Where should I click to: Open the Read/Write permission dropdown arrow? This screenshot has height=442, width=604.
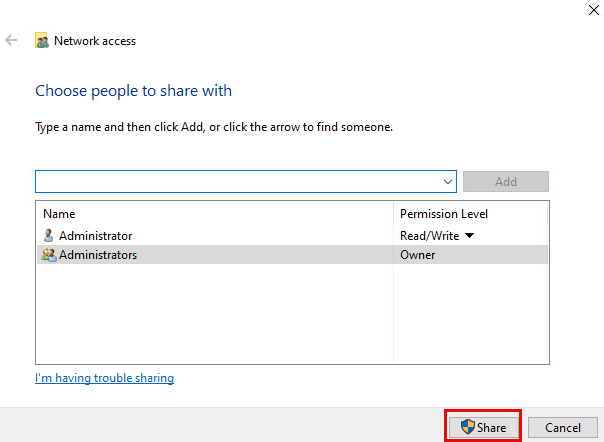(469, 236)
